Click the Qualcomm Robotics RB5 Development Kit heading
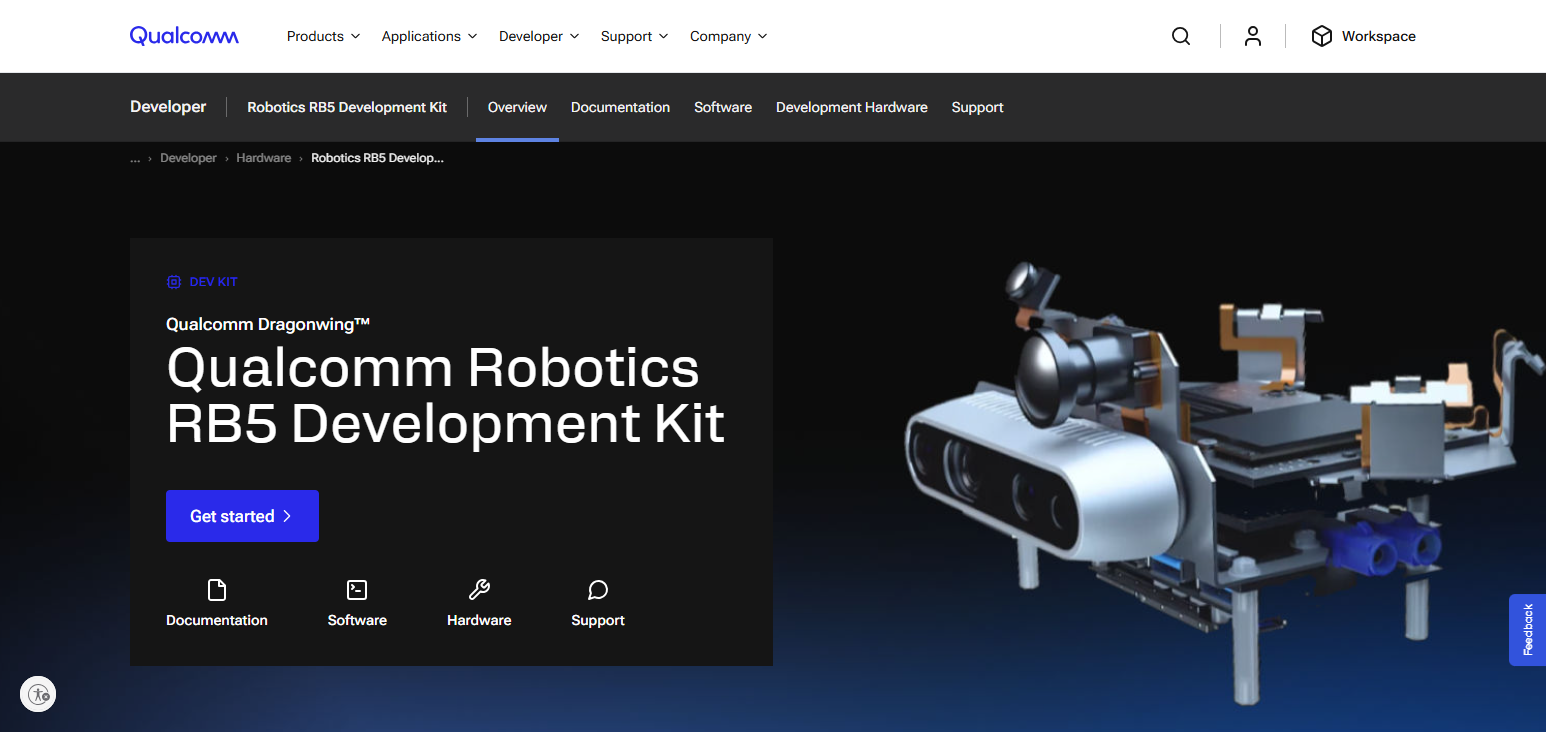Image resolution: width=1546 pixels, height=732 pixels. coord(445,396)
